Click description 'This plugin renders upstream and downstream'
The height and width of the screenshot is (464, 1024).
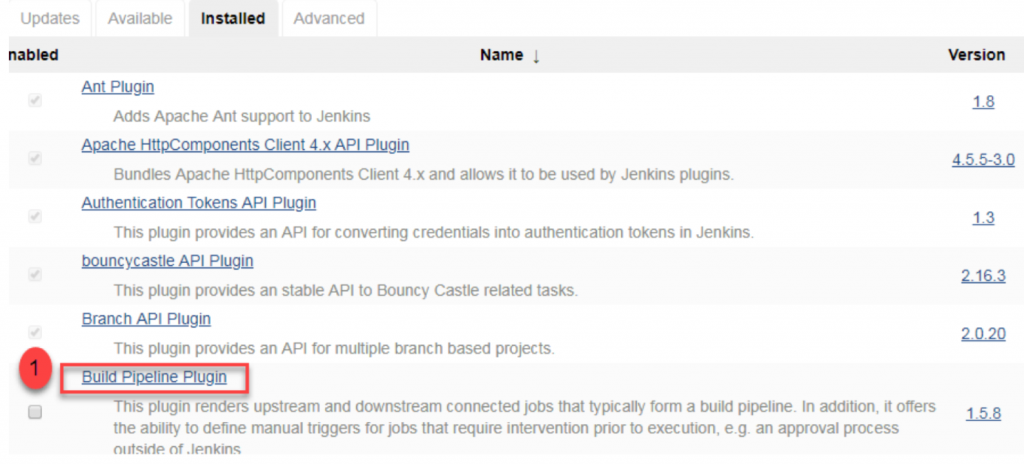[524, 428]
